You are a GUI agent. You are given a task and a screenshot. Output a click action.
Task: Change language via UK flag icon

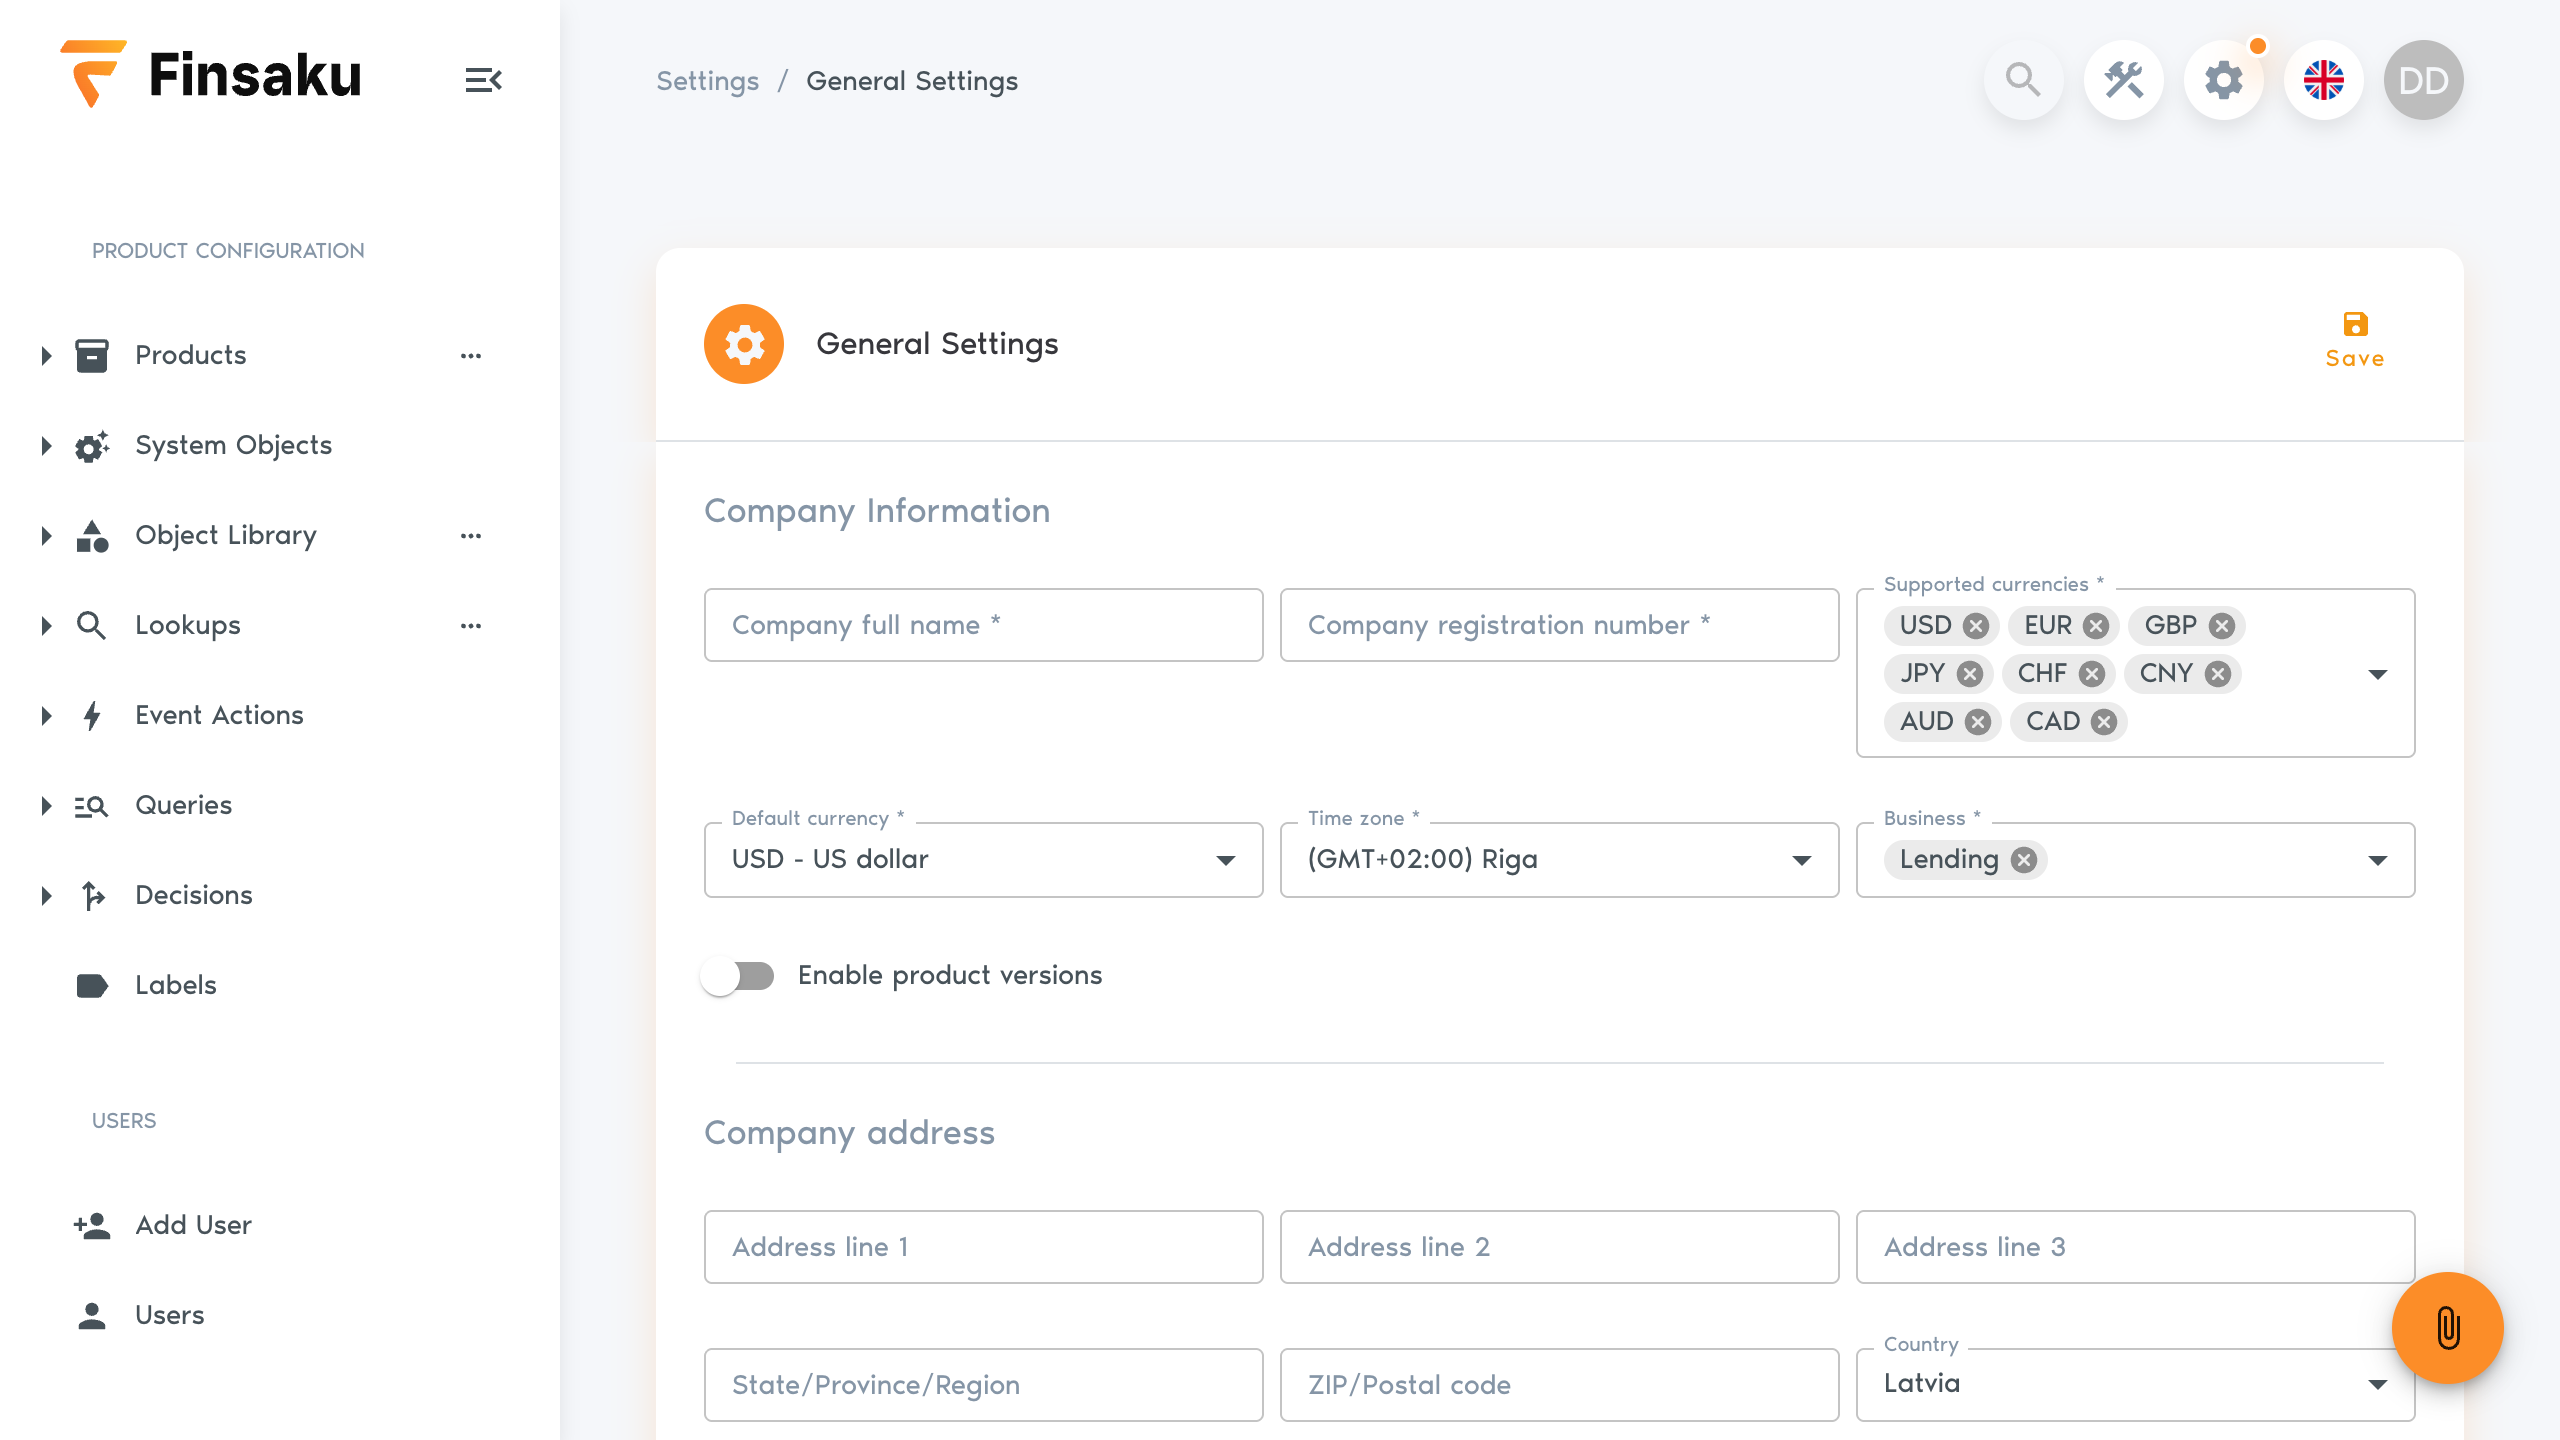pos(2323,80)
